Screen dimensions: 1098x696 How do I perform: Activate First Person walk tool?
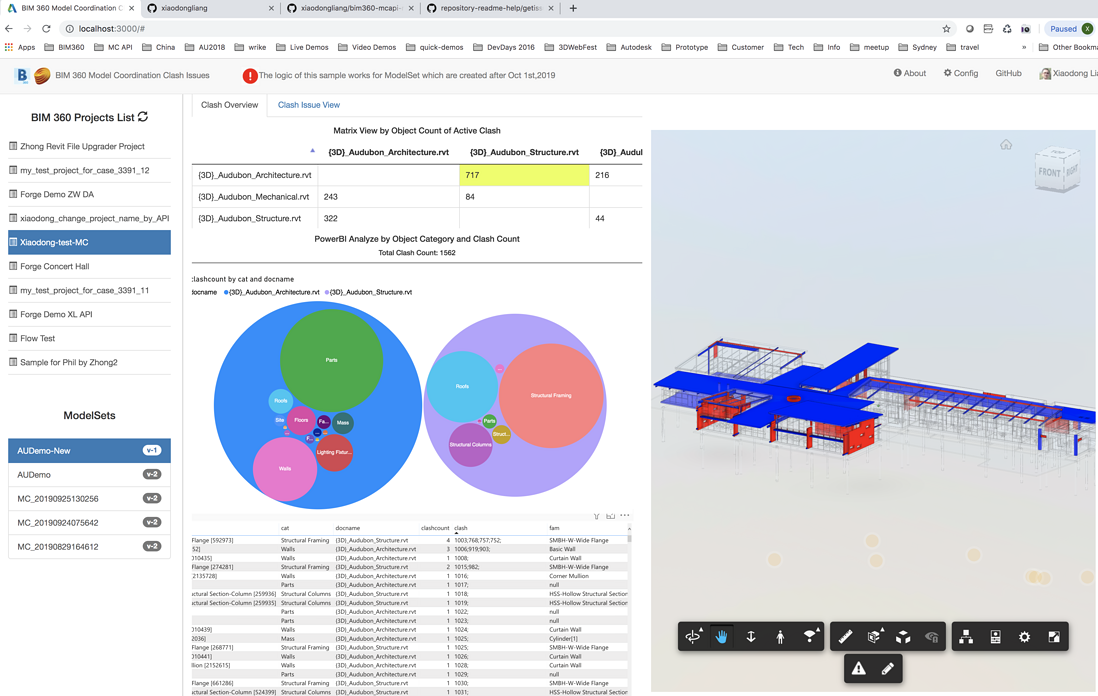[780, 636]
